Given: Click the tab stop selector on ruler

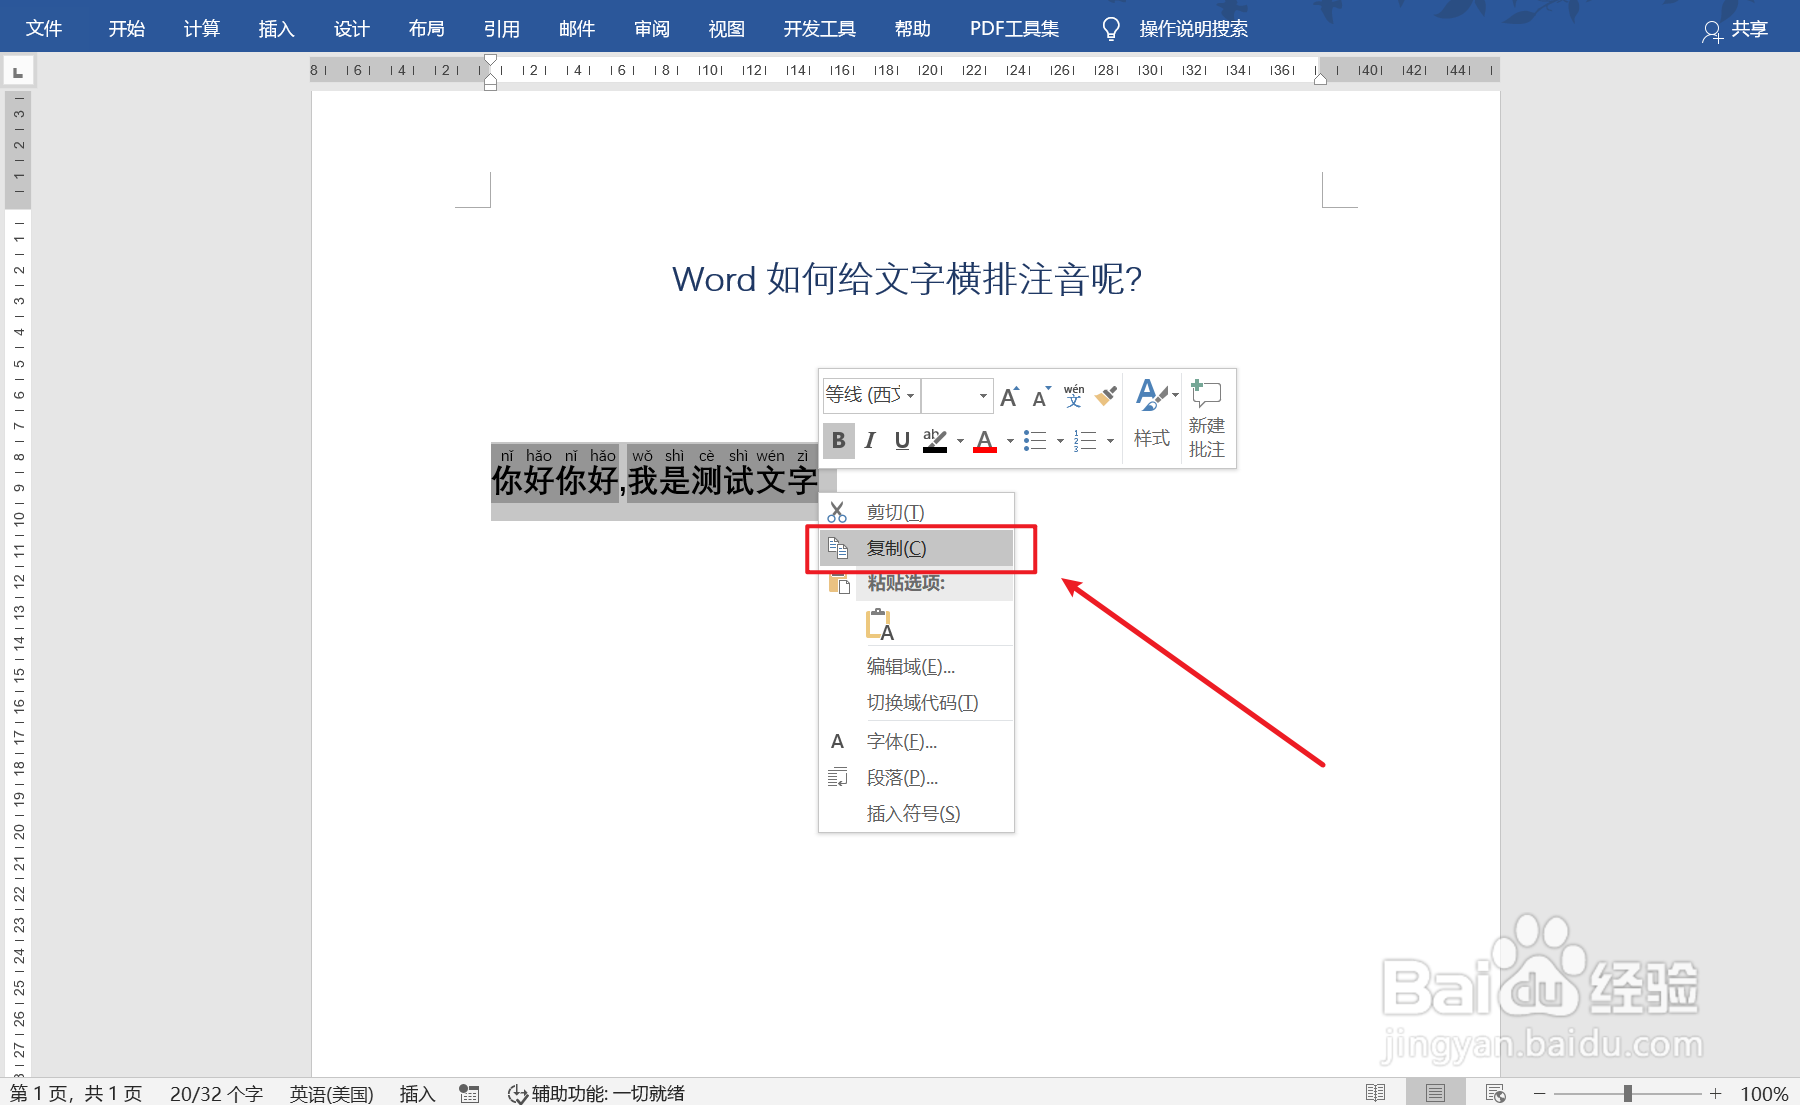Looking at the screenshot, I should 18,71.
